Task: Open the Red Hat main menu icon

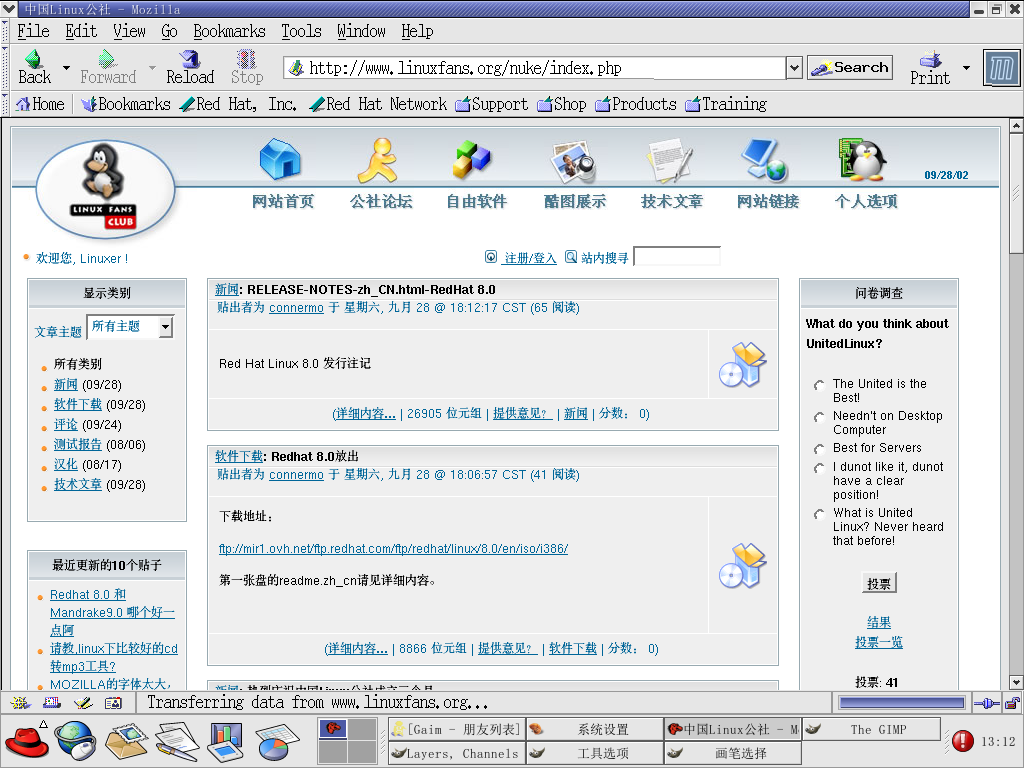Action: [27, 741]
